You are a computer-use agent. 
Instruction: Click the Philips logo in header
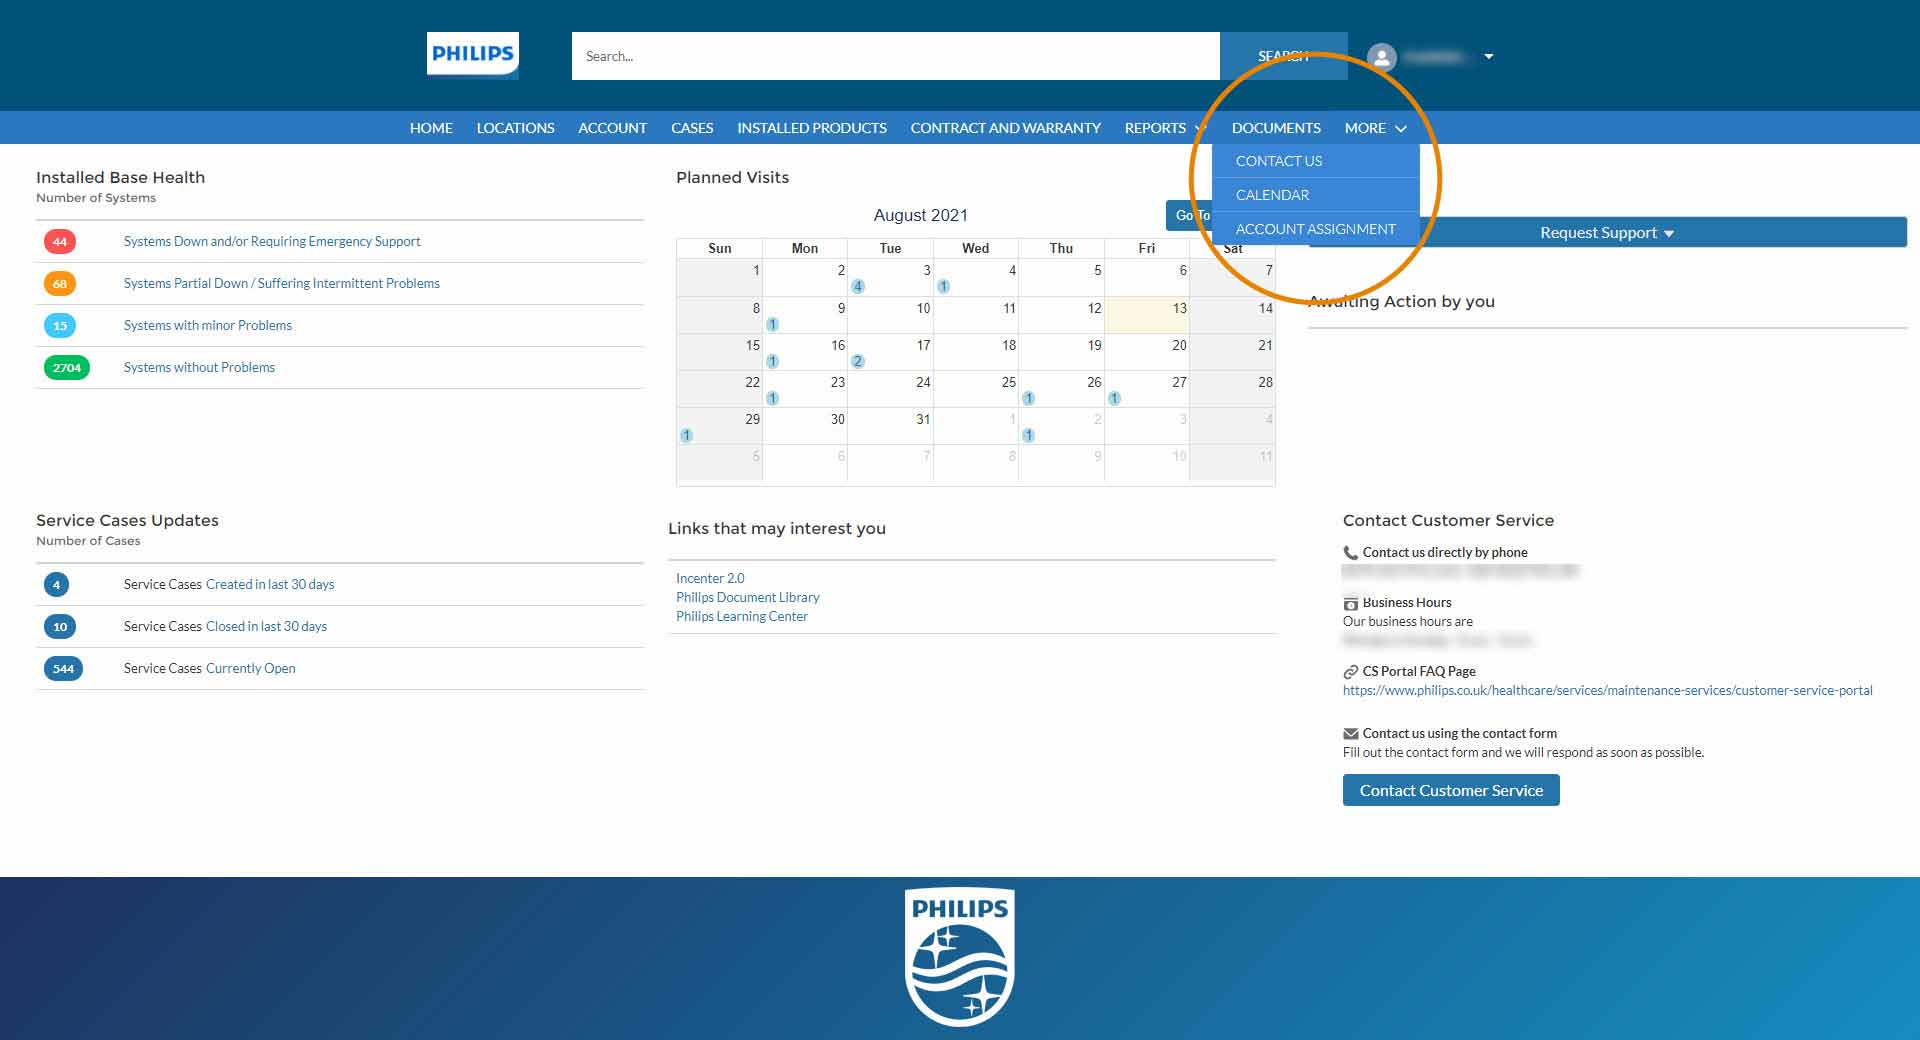pos(472,55)
